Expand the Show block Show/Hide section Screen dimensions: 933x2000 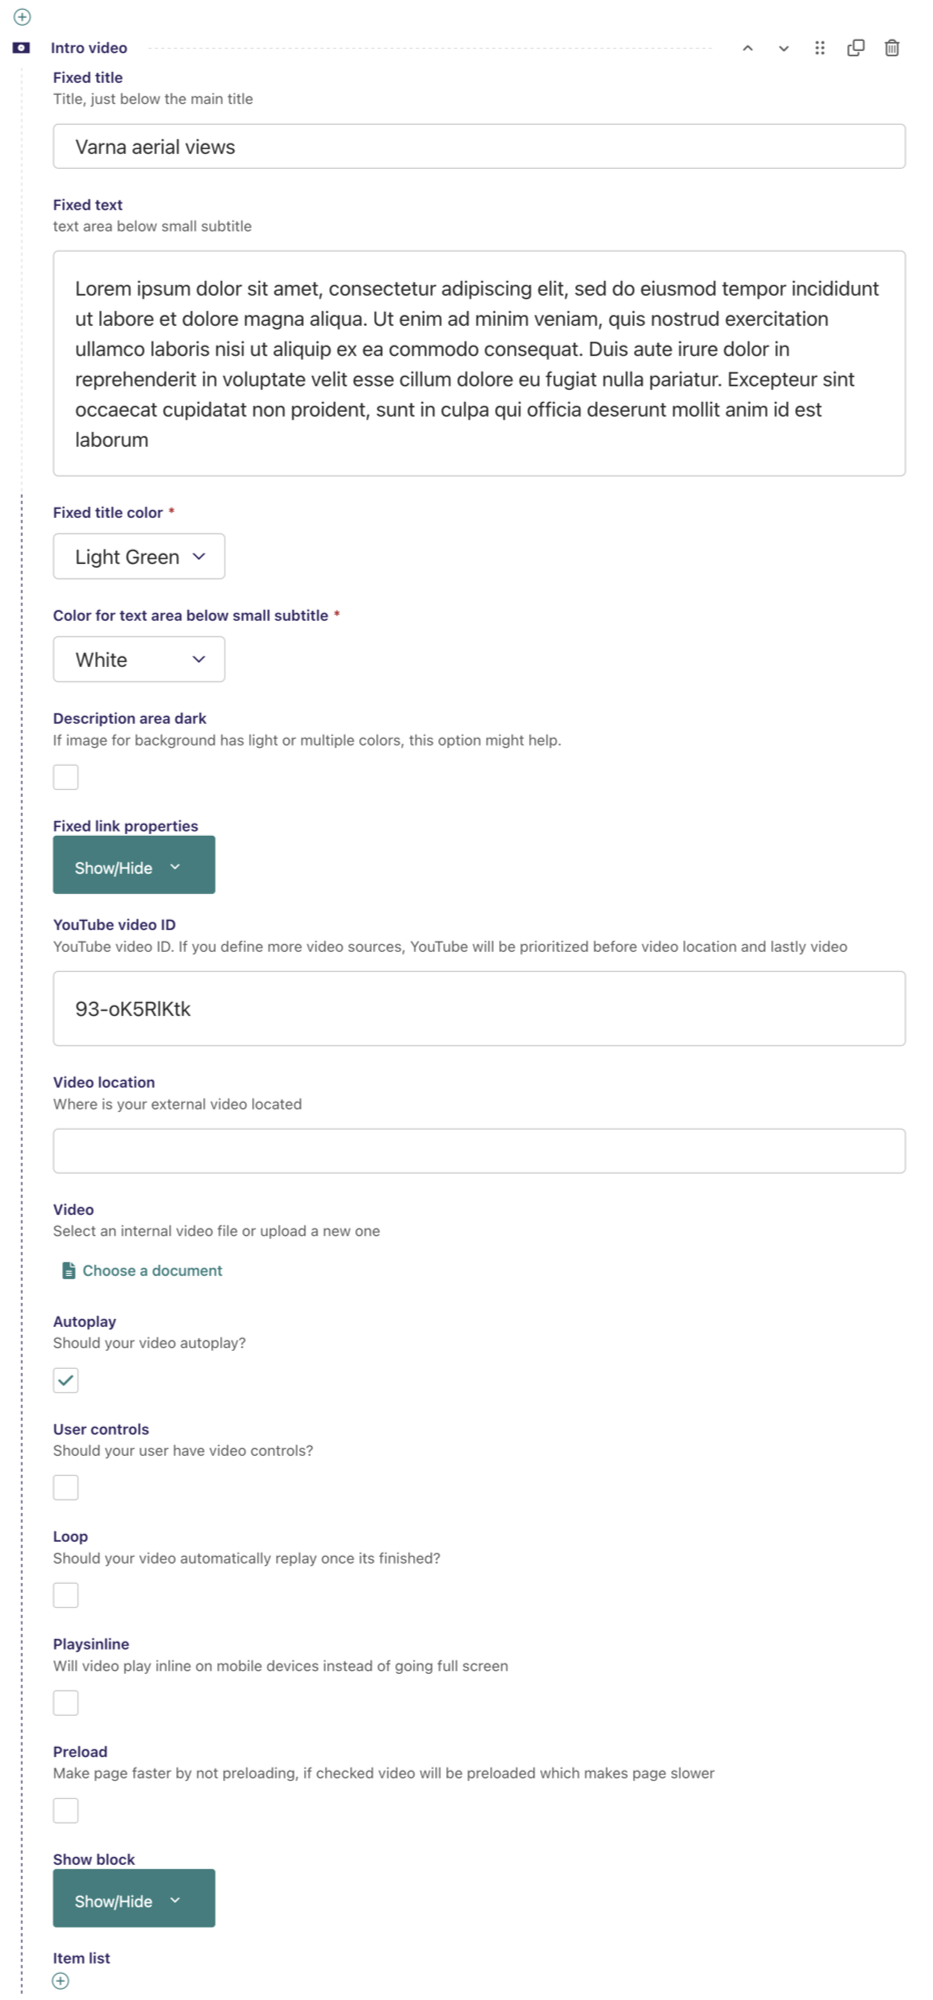pos(134,1899)
